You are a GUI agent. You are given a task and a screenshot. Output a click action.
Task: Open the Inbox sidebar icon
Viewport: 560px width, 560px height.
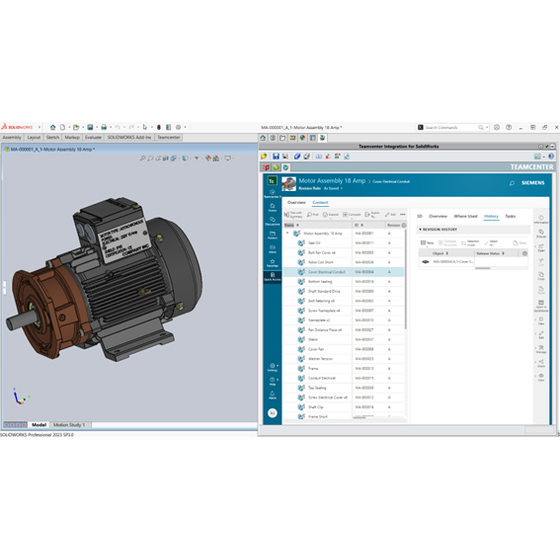(272, 249)
